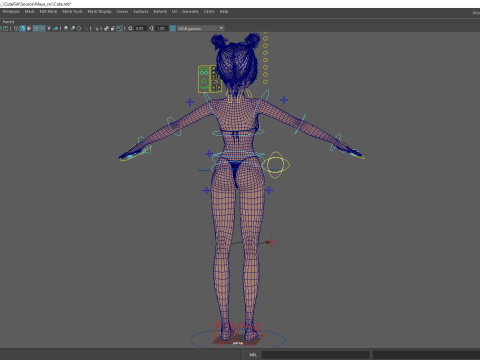Enable wireframe shading icon

16,28
